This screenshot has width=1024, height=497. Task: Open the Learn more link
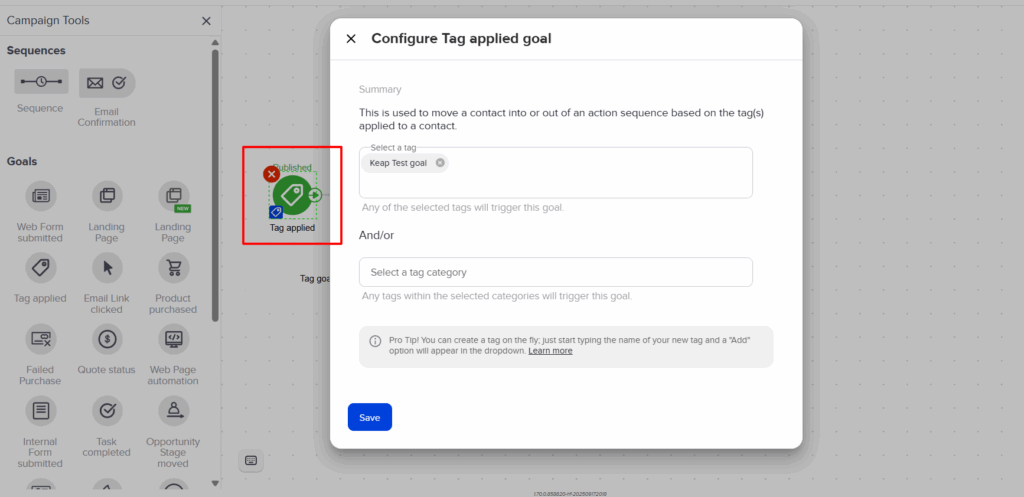tap(550, 351)
